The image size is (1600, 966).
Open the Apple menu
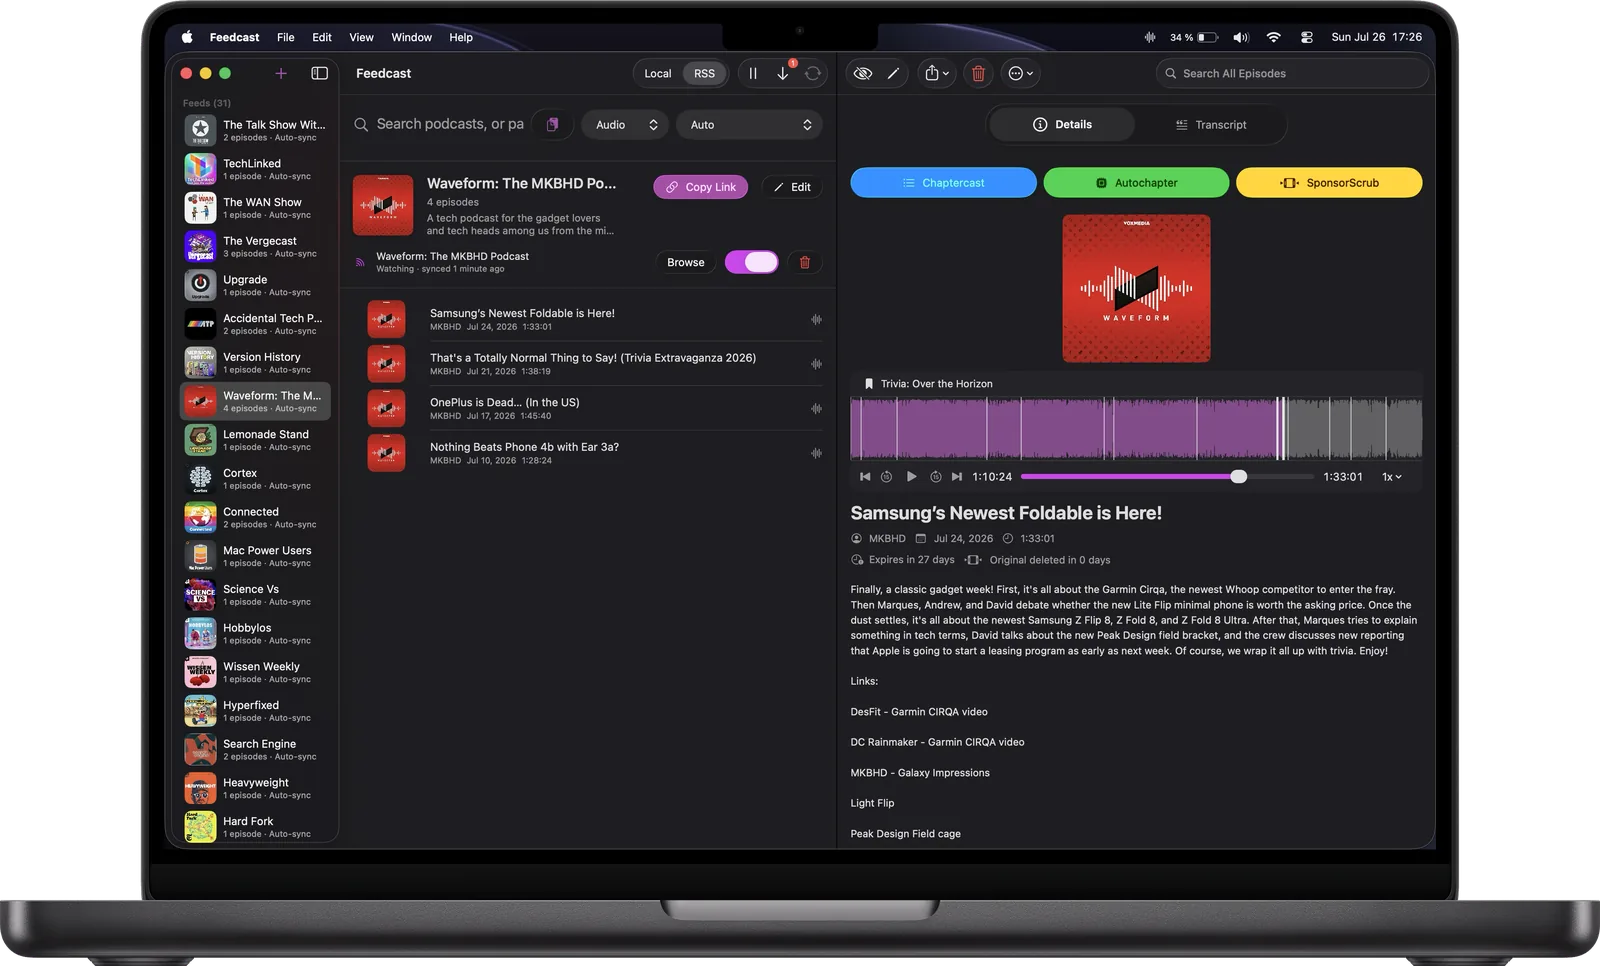tap(187, 37)
